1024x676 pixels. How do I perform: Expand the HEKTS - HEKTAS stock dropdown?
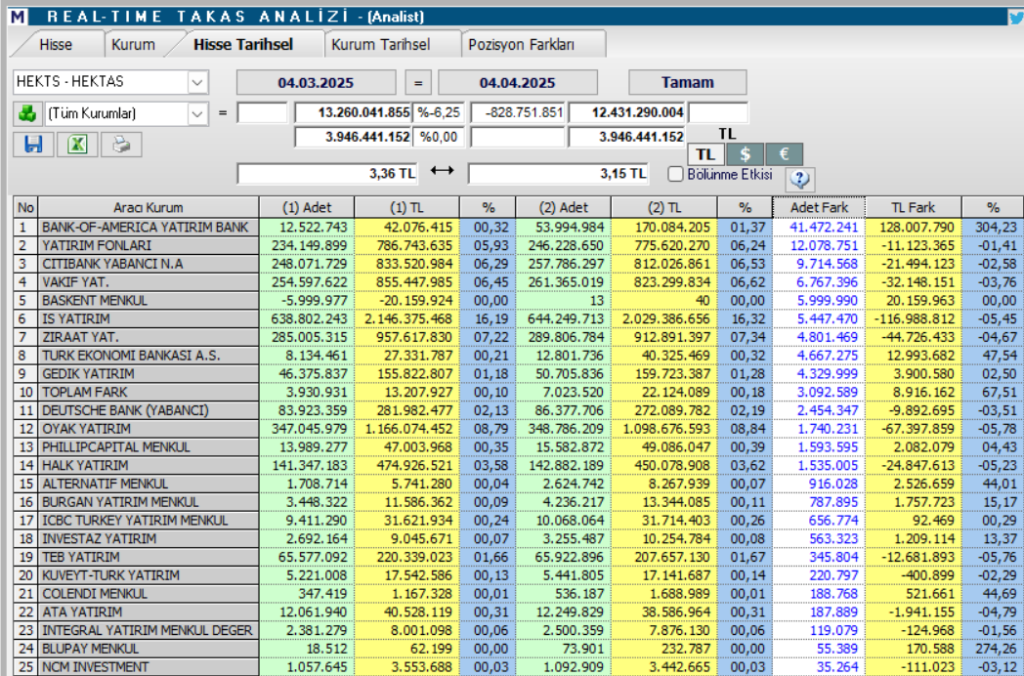click(197, 82)
